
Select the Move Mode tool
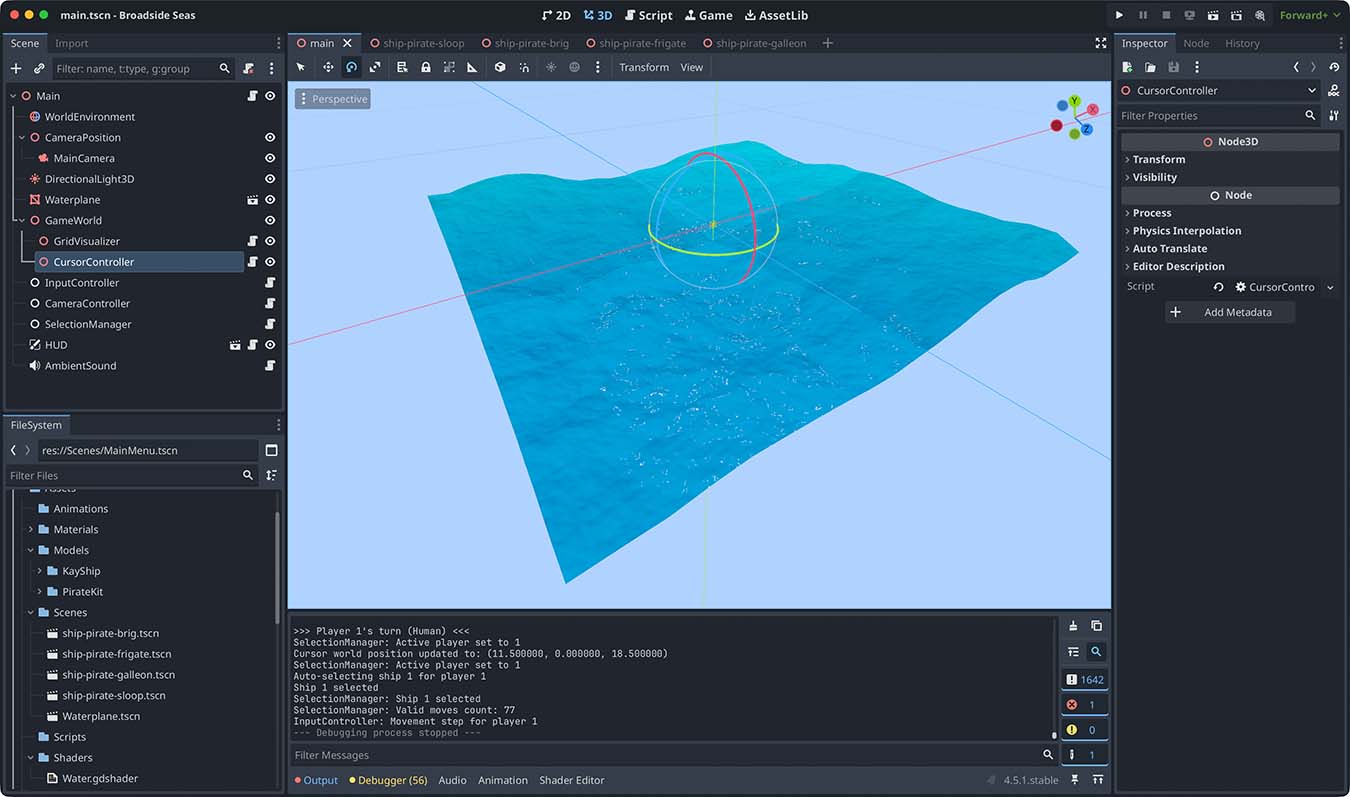(328, 67)
